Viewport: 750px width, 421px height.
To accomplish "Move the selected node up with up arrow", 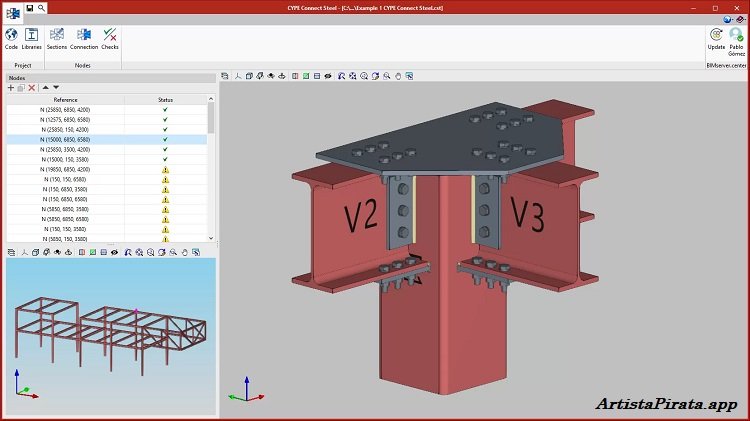I will pyautogui.click(x=45, y=88).
